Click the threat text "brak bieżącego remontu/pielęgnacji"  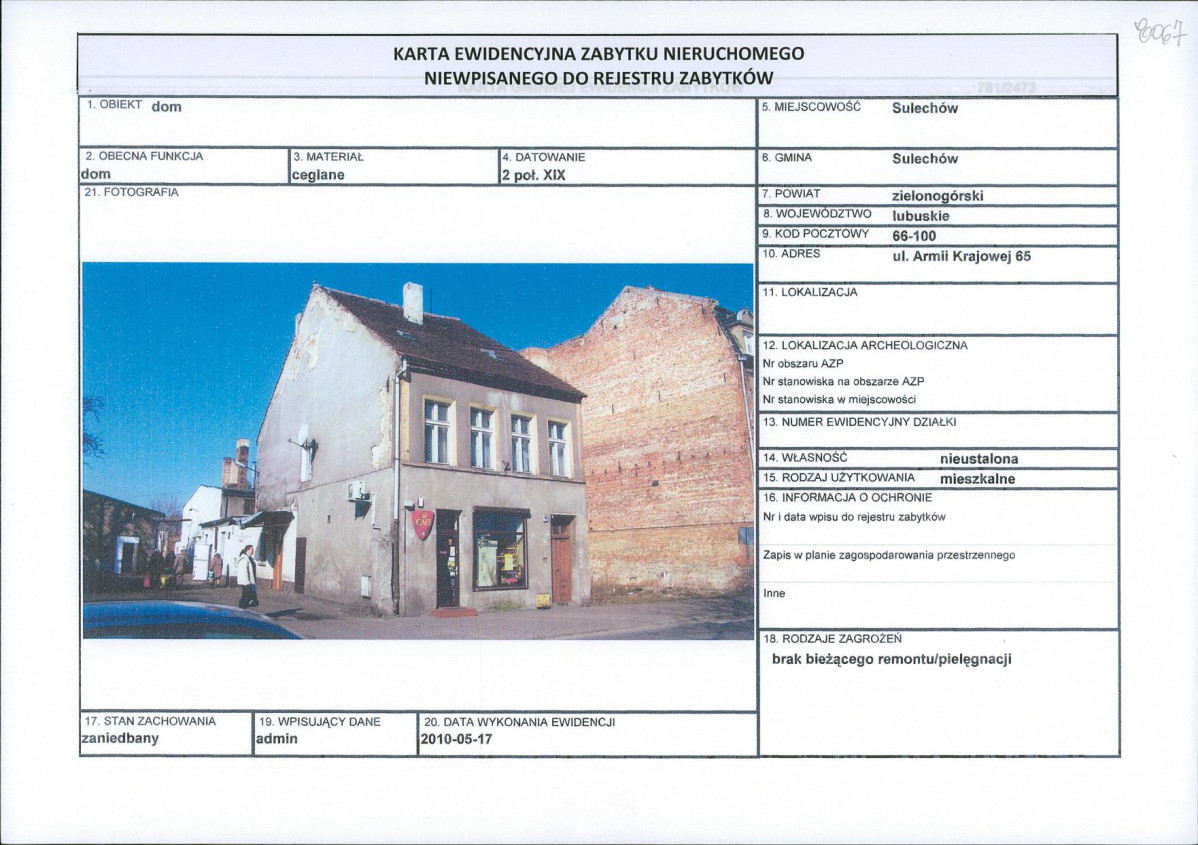click(891, 659)
